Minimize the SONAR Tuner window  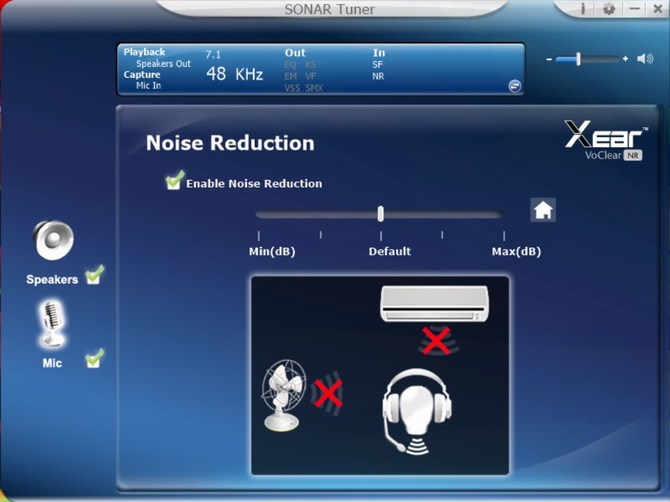coord(635,9)
